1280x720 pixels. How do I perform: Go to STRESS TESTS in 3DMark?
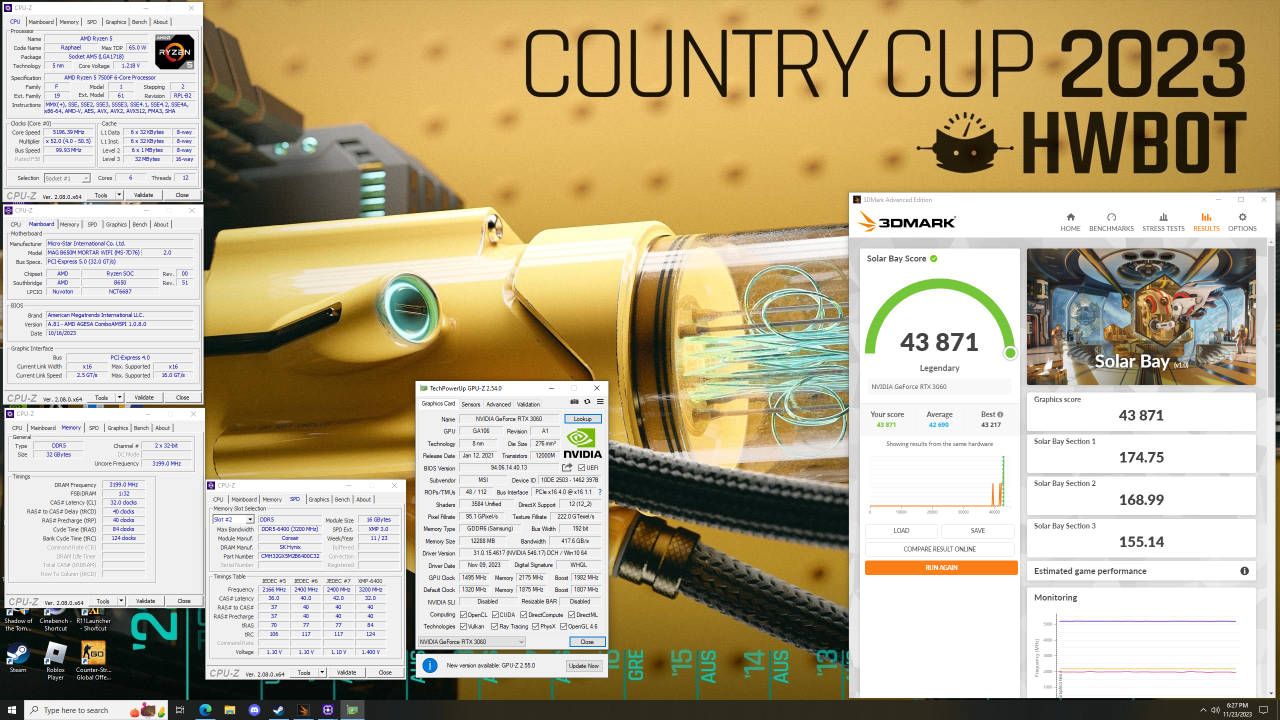pos(1162,222)
